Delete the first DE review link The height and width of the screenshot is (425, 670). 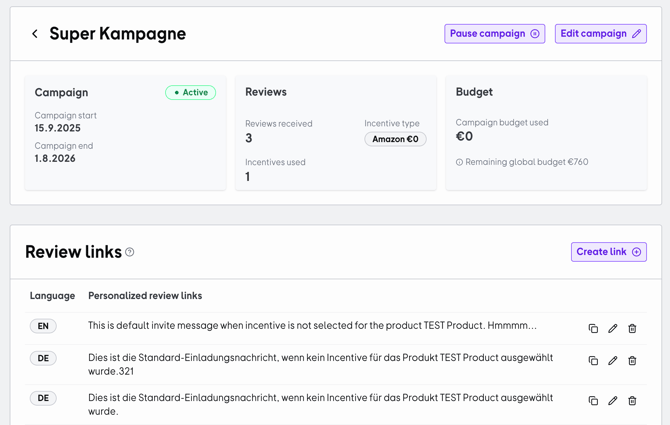[632, 360]
